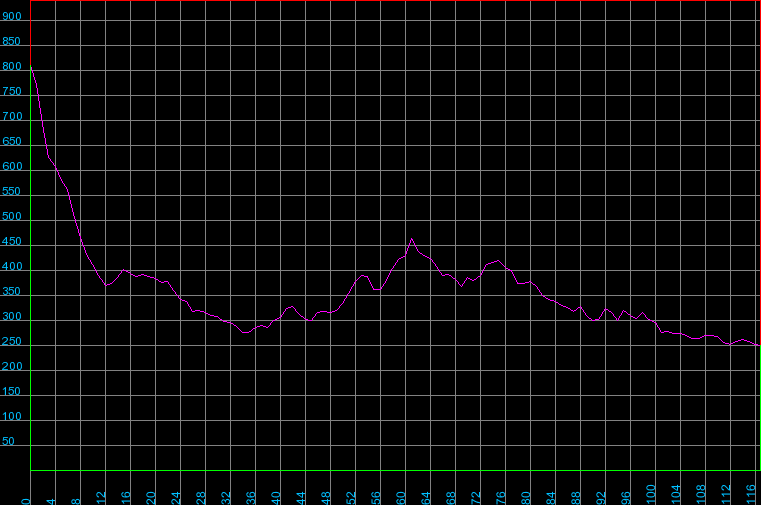The width and height of the screenshot is (761, 505).
Task: Click the 100 x-axis label
Action: (651, 496)
